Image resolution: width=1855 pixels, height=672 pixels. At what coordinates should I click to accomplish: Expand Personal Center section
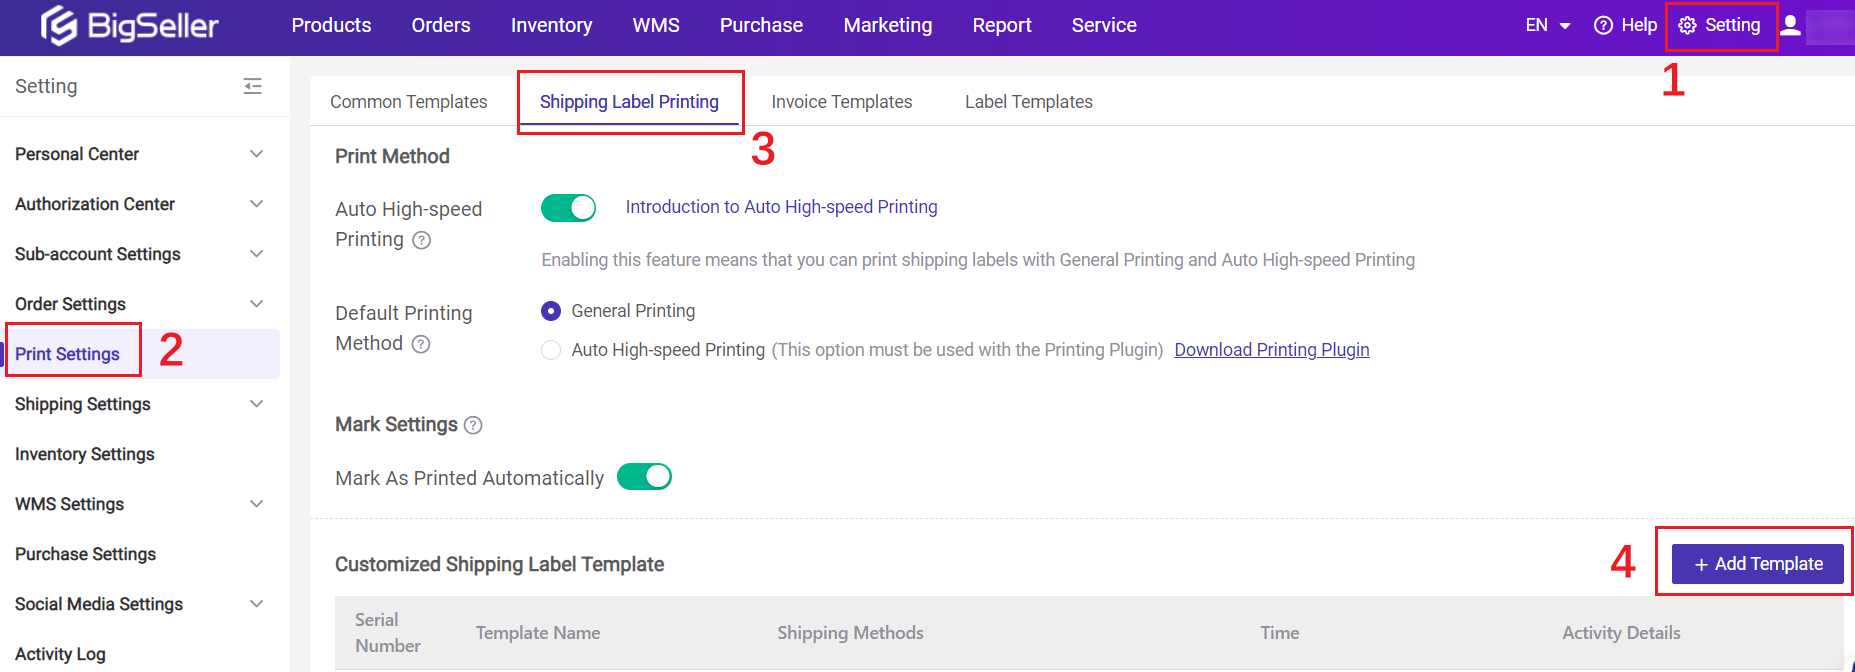tap(257, 154)
